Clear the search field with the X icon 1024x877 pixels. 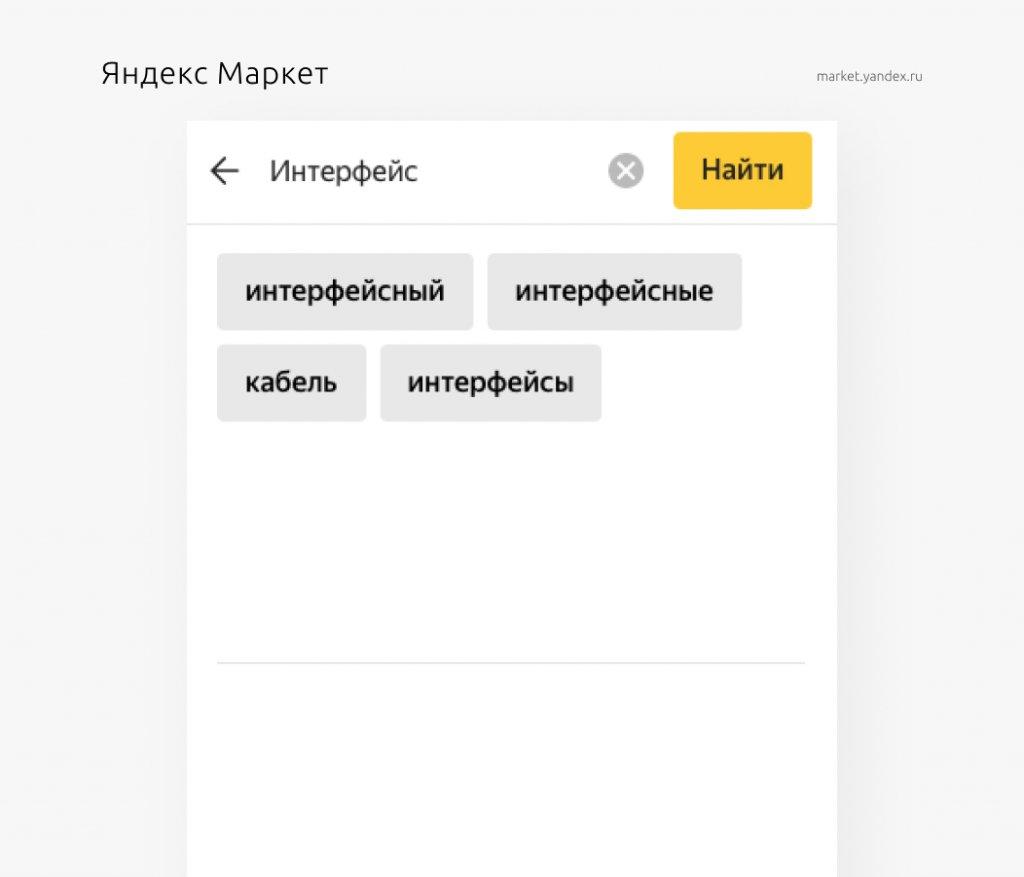click(626, 171)
